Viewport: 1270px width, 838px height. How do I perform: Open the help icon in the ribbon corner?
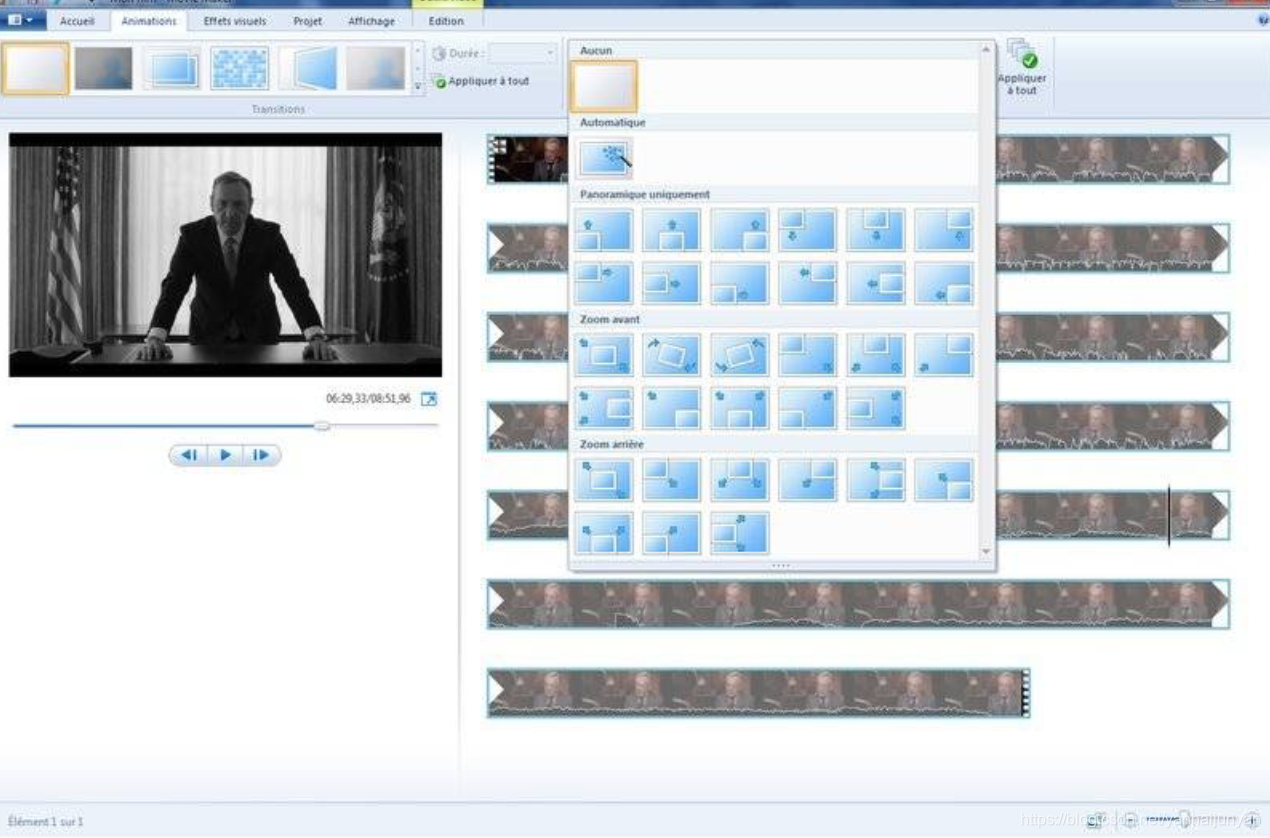(1263, 20)
